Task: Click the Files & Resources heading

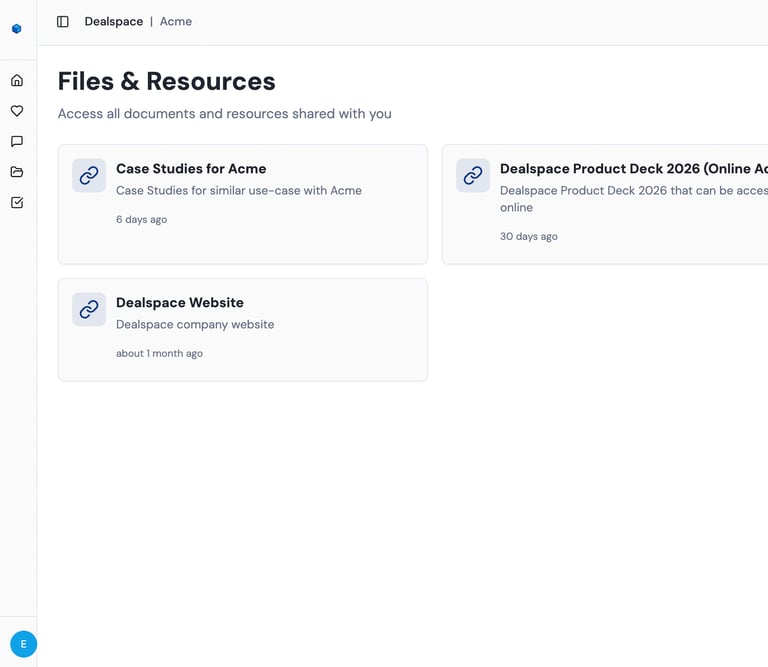Action: tap(167, 81)
